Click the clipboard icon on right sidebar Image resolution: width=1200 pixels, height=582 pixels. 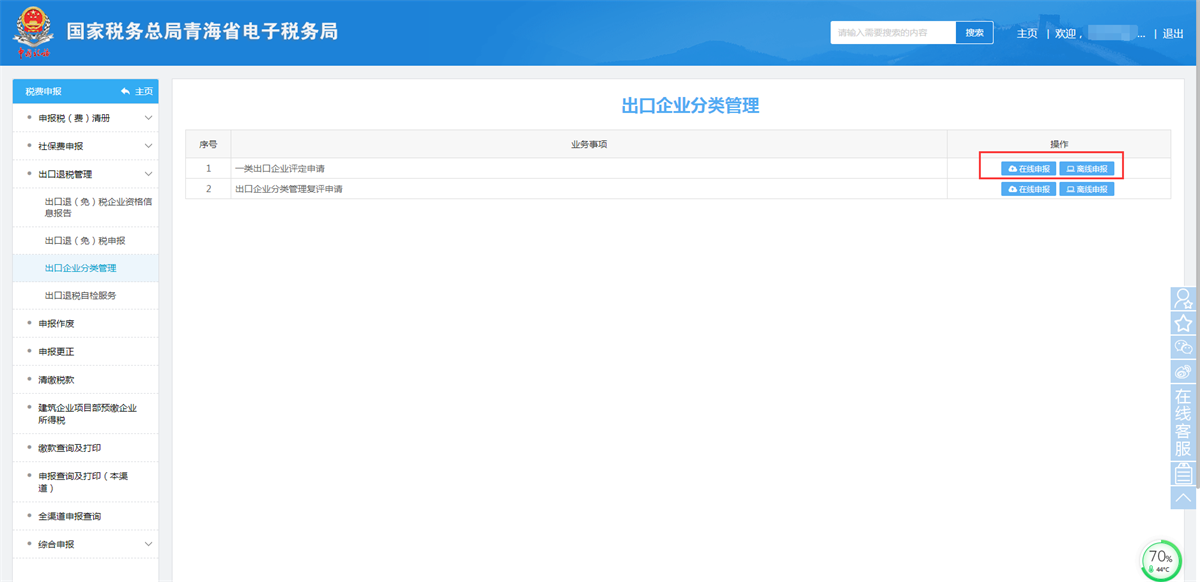click(x=1184, y=473)
